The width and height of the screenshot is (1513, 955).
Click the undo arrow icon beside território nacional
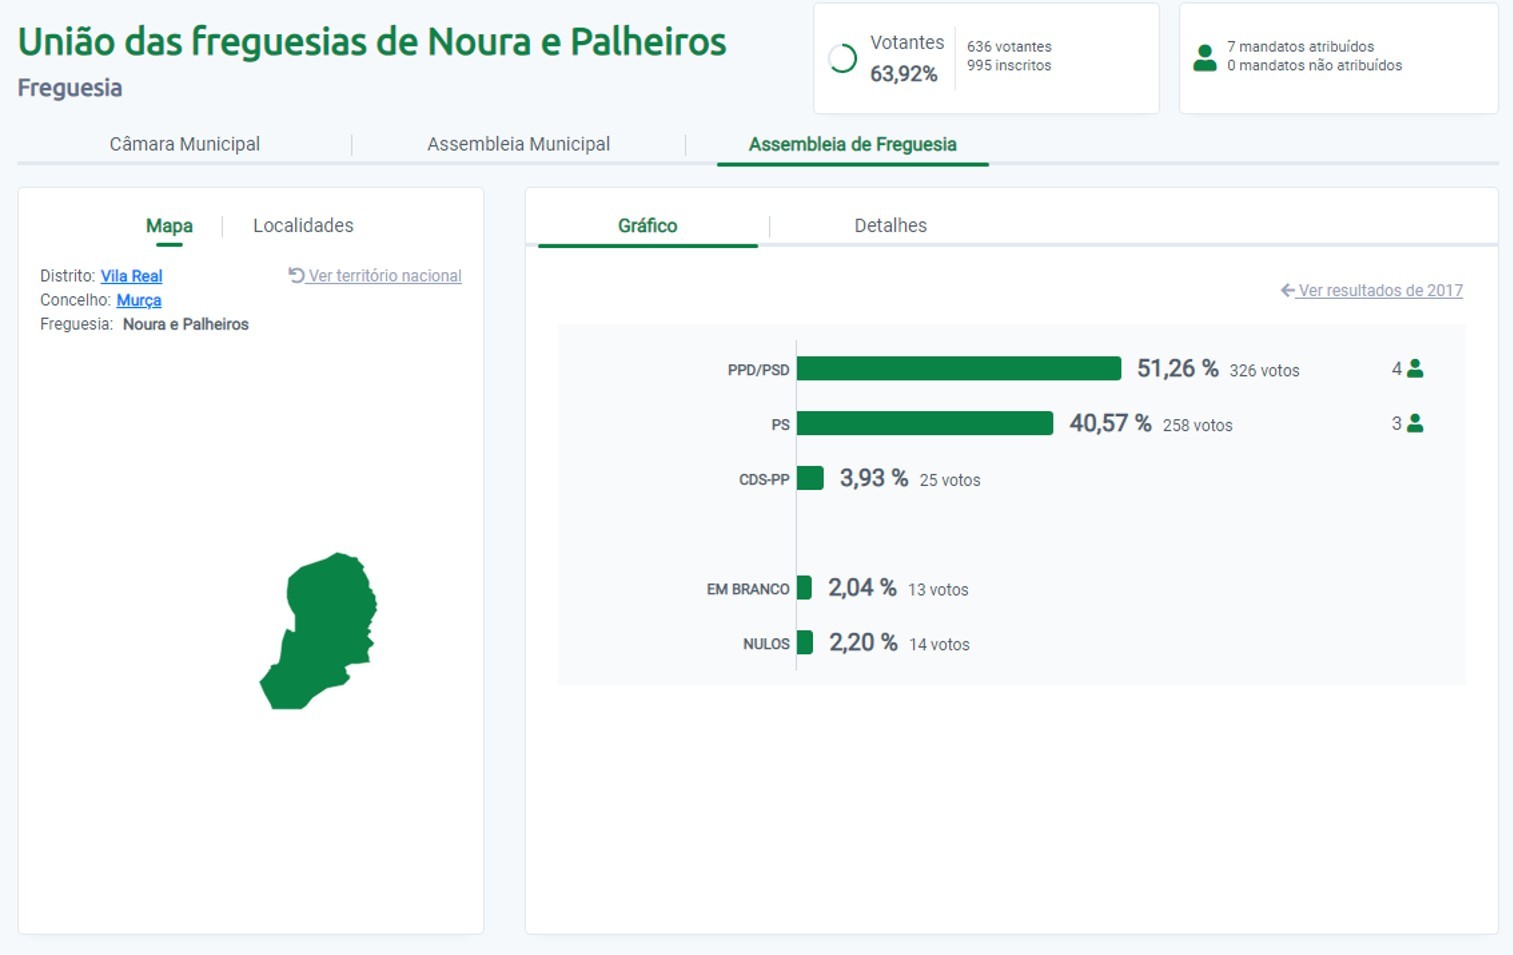pos(296,275)
